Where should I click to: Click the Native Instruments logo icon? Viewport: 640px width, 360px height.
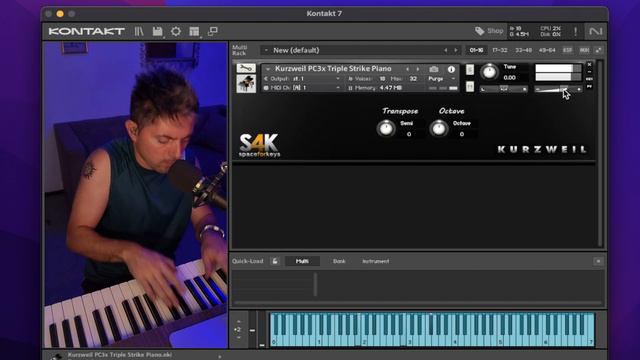[x=596, y=31]
